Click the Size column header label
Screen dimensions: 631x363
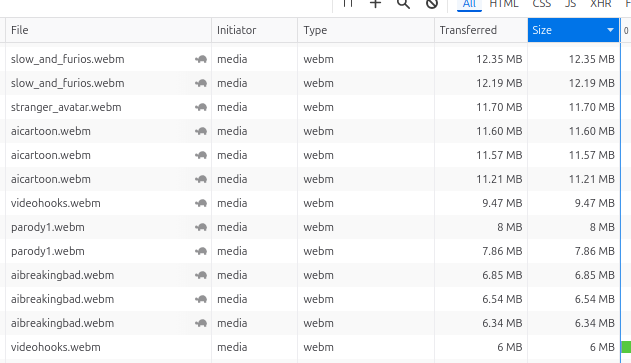[x=542, y=30]
